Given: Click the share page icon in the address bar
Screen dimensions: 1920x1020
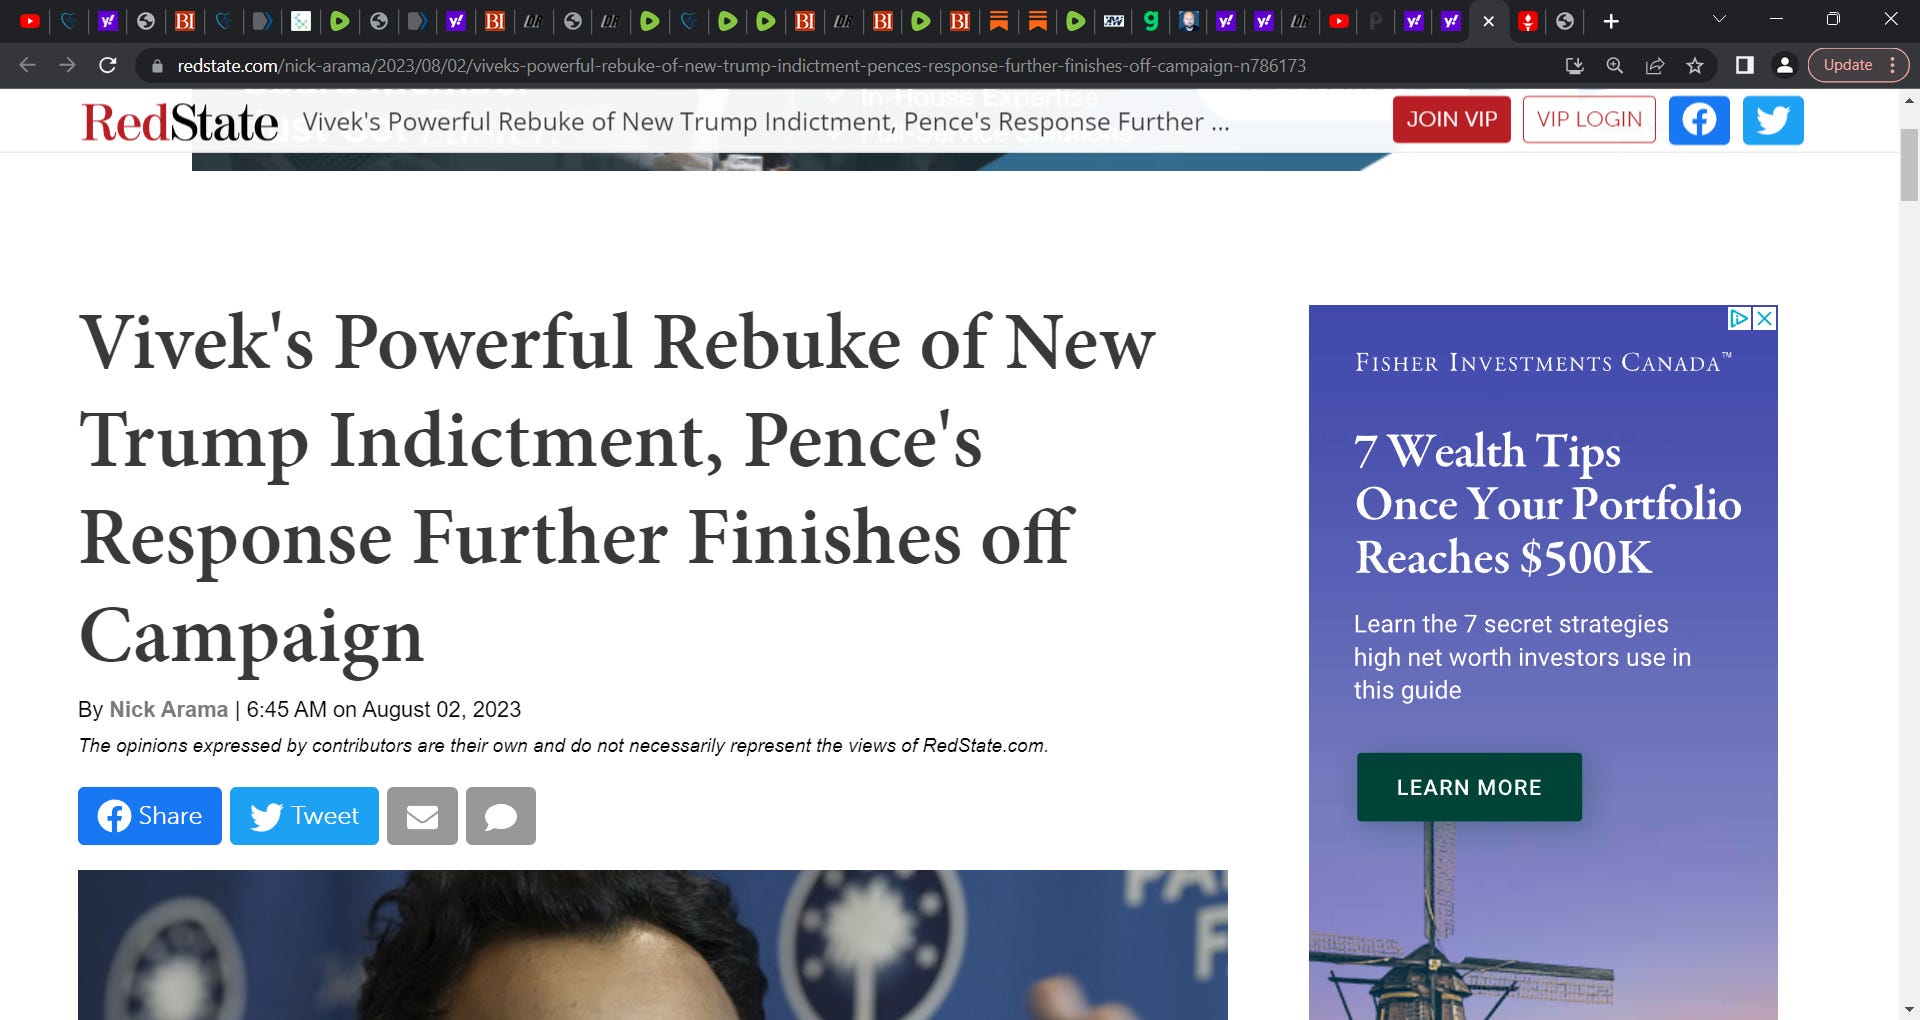Looking at the screenshot, I should click(x=1655, y=65).
